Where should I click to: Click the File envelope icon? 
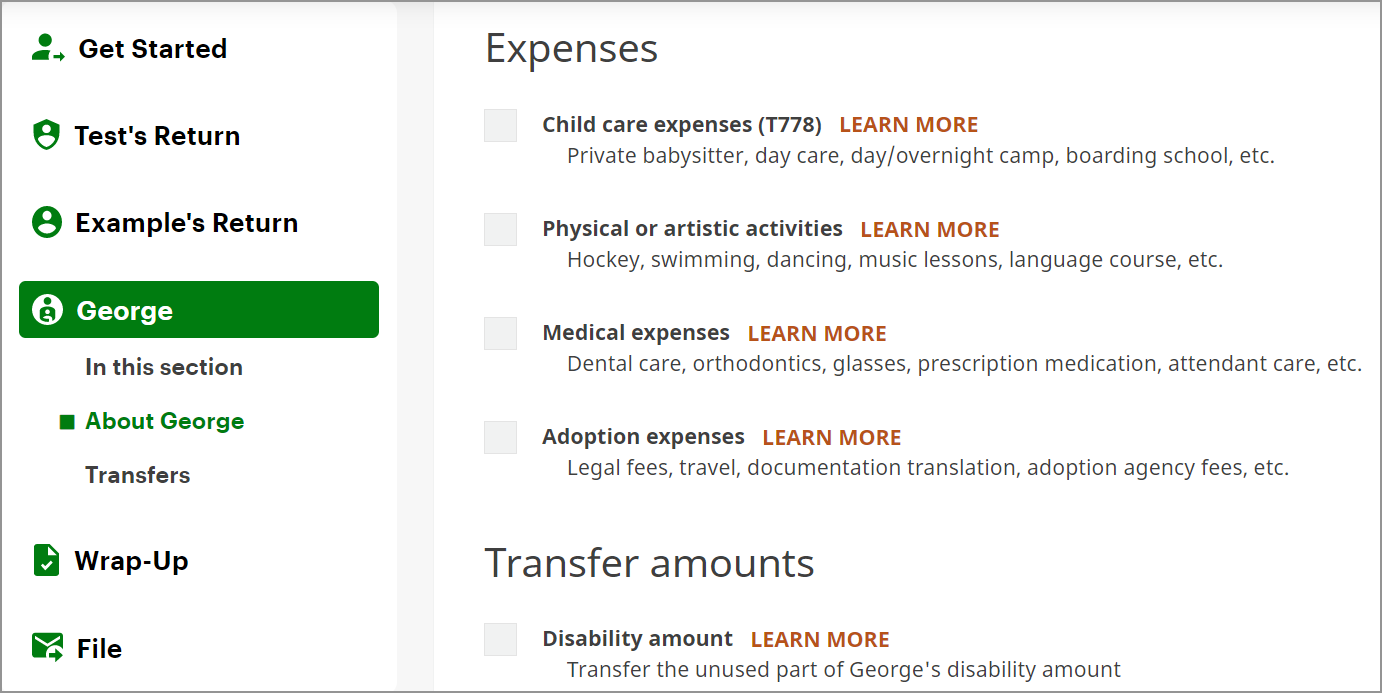[x=48, y=647]
